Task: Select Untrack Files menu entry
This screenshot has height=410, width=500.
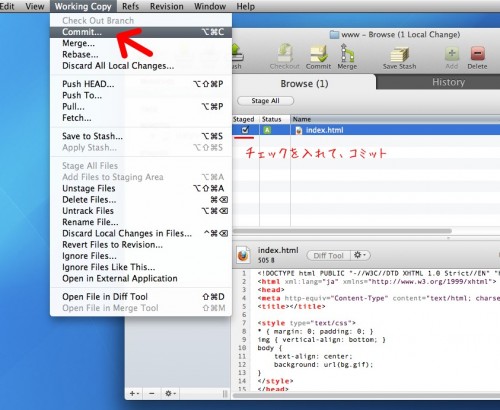Action: (141, 211)
